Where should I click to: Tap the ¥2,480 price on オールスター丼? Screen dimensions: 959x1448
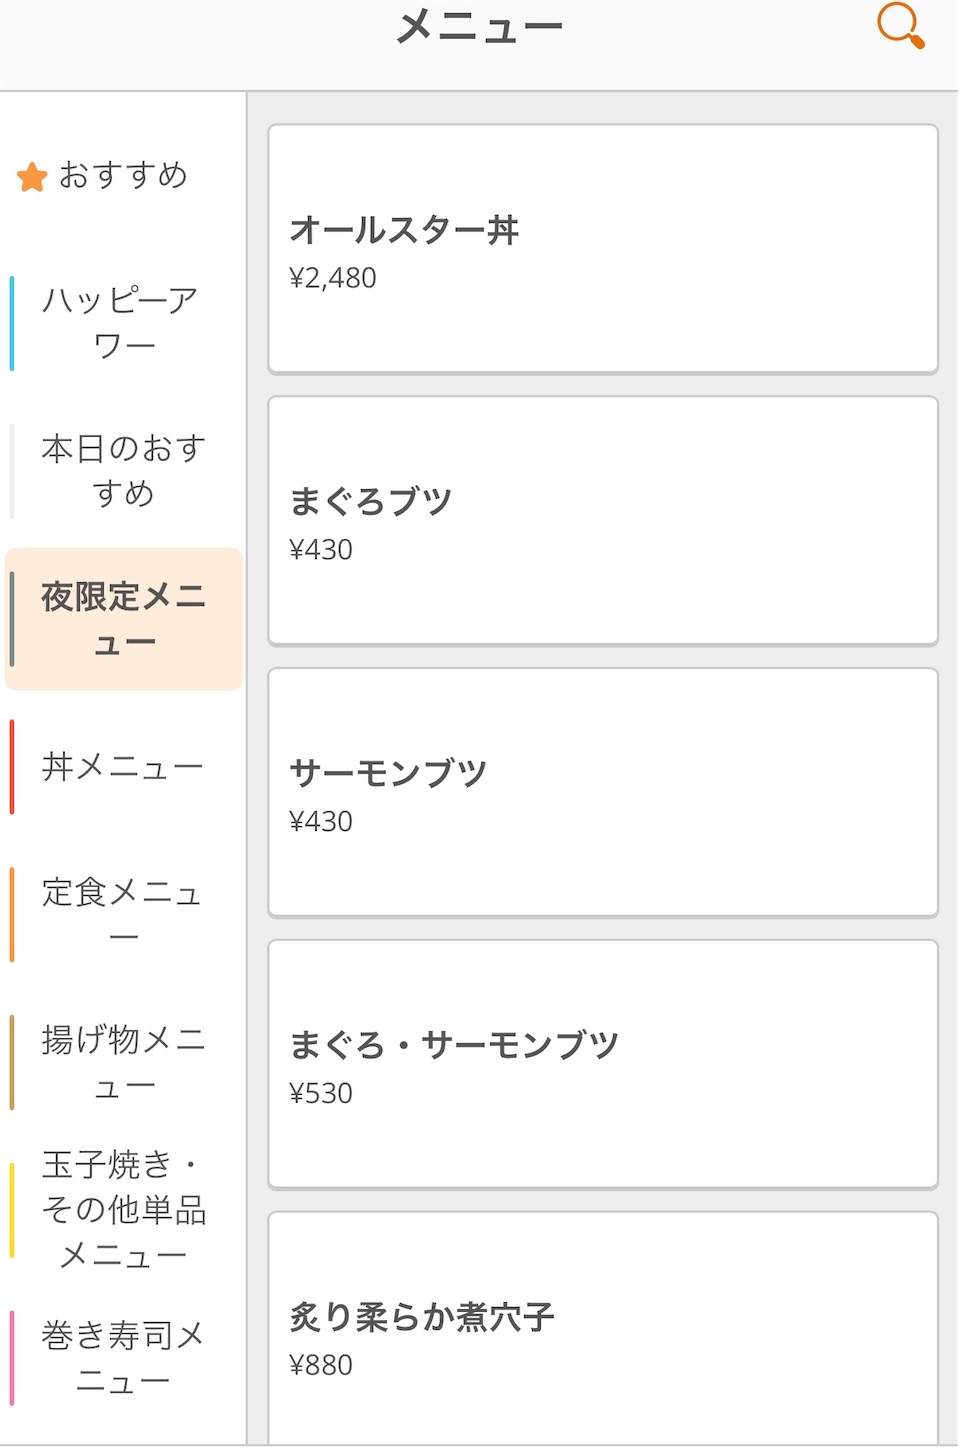[x=333, y=278]
